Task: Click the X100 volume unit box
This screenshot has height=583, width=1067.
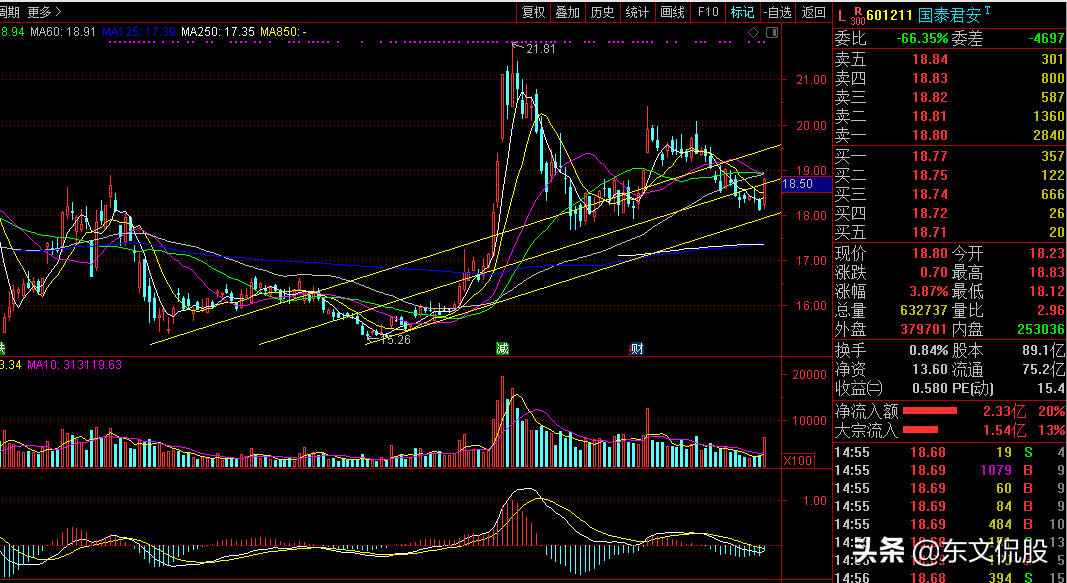Action: coord(798,461)
